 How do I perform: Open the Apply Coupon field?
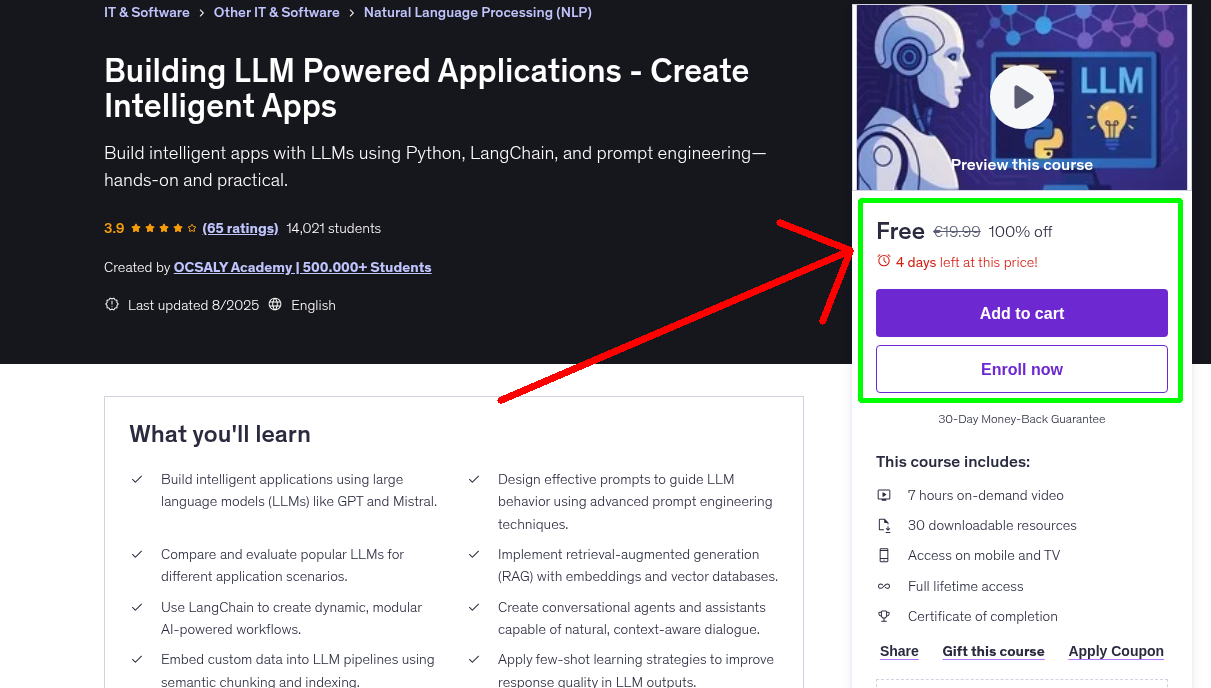(1115, 651)
